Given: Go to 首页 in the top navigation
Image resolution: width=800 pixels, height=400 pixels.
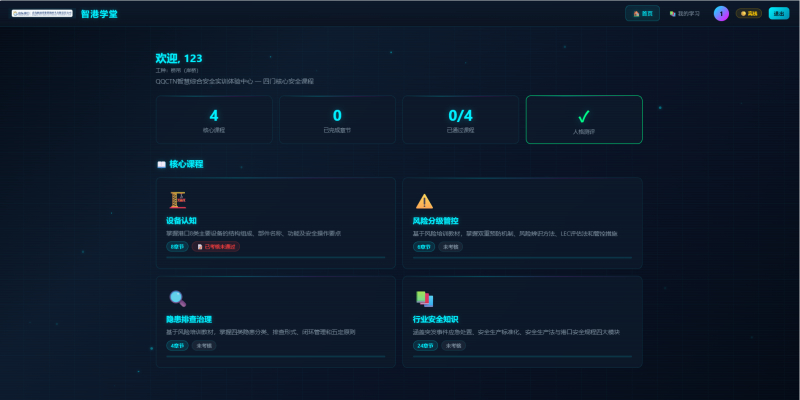Looking at the screenshot, I should [x=642, y=14].
